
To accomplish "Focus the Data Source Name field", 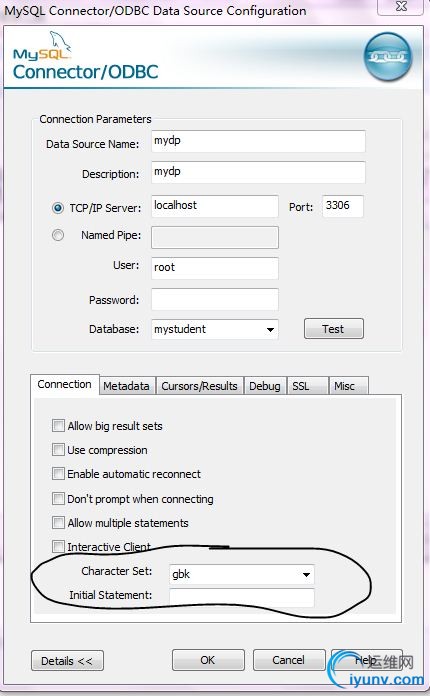I will click(x=258, y=141).
